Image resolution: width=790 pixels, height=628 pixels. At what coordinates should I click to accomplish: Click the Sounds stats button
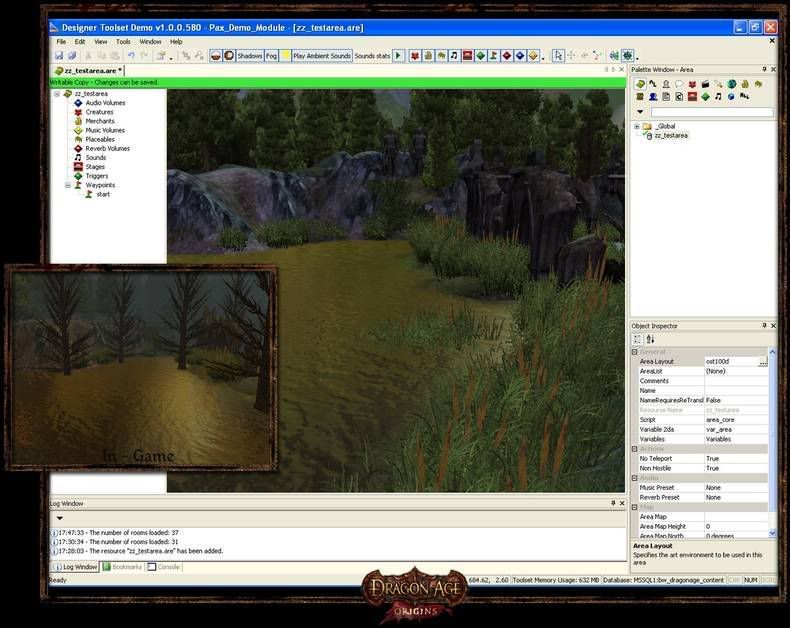372,56
